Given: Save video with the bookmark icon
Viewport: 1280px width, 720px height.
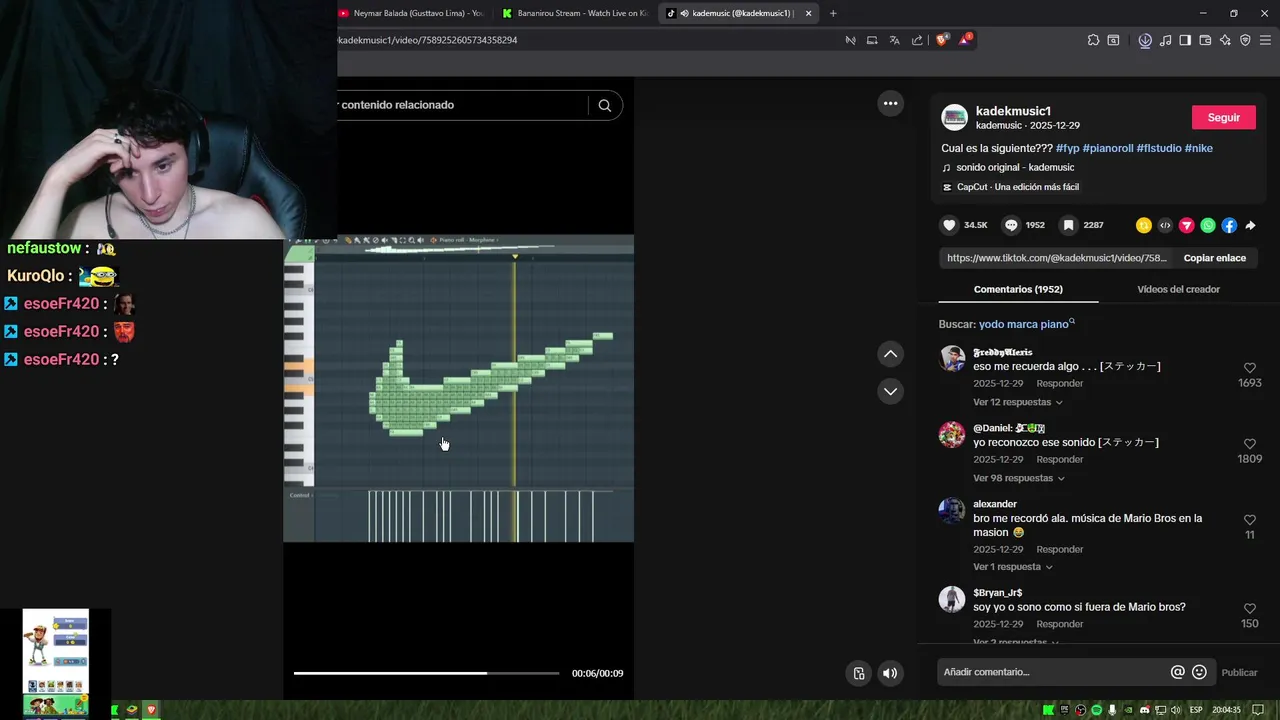Looking at the screenshot, I should point(1069,225).
